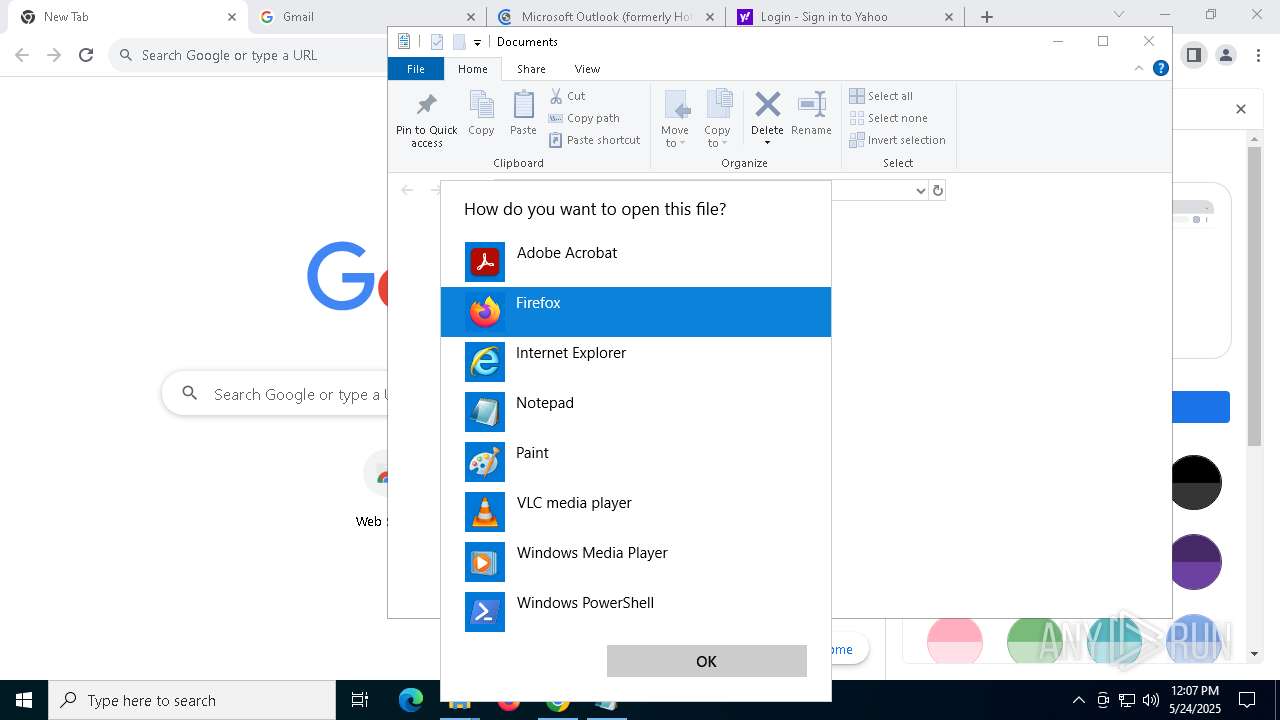Screen dimensions: 1280x720
Task: Open the volume icon in system tray
Action: 1151,700
